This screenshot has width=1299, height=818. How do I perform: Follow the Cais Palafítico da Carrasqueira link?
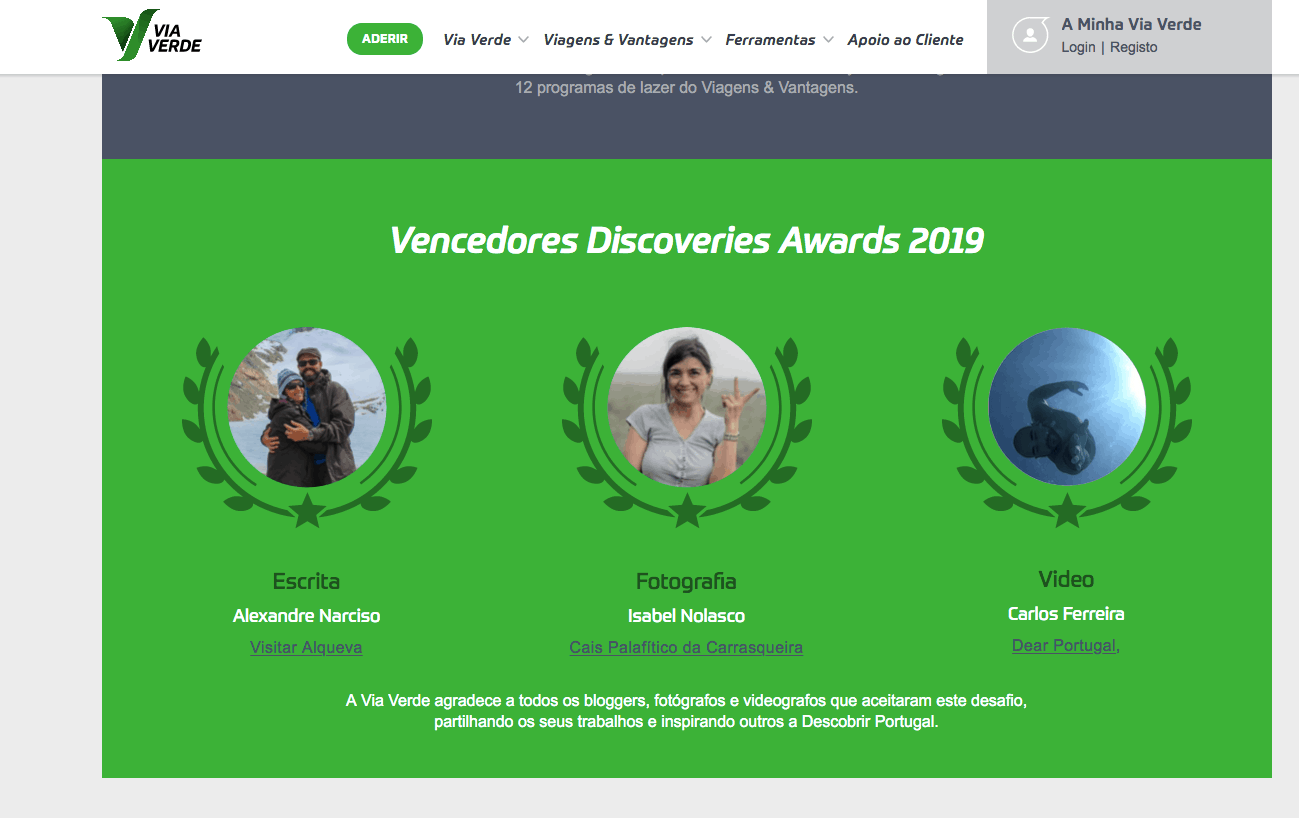click(x=686, y=647)
